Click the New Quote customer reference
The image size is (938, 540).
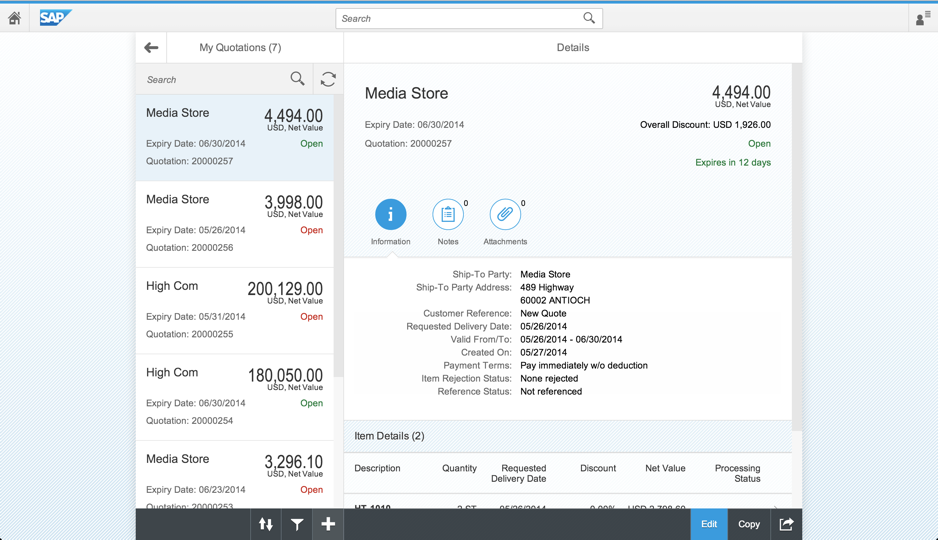(543, 313)
